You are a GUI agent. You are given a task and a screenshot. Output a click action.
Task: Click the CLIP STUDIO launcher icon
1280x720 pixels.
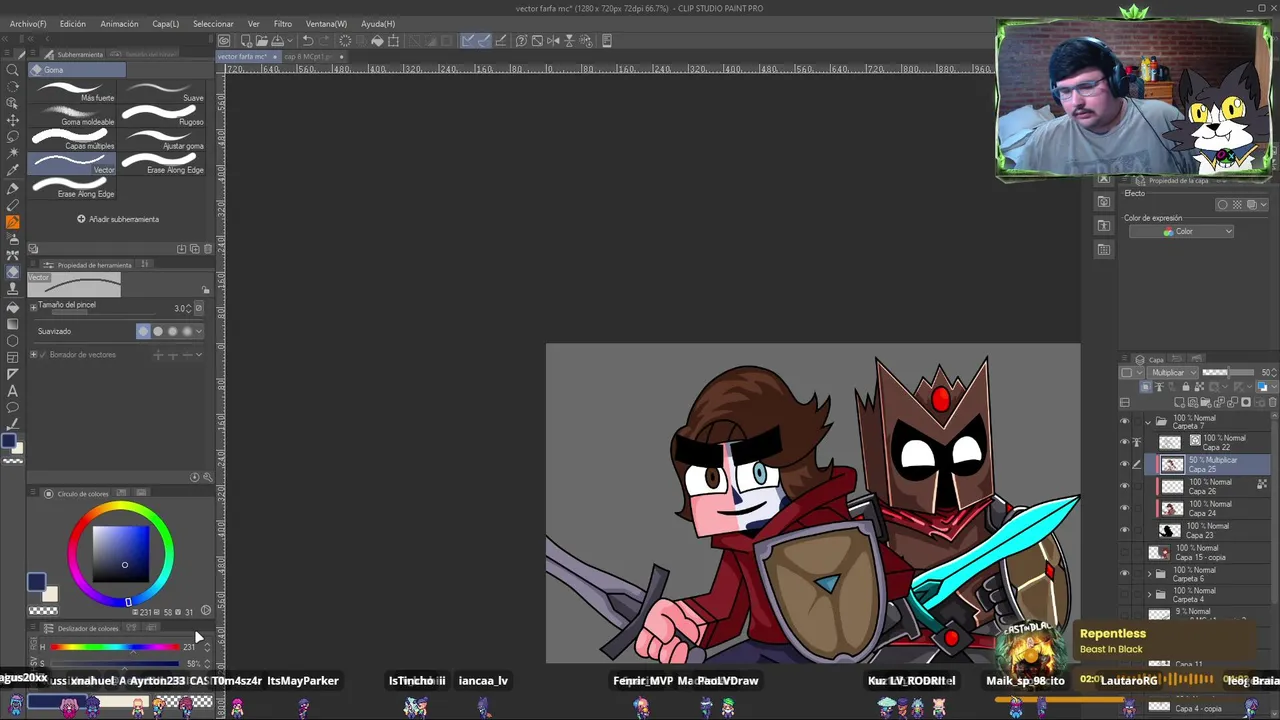click(x=224, y=41)
